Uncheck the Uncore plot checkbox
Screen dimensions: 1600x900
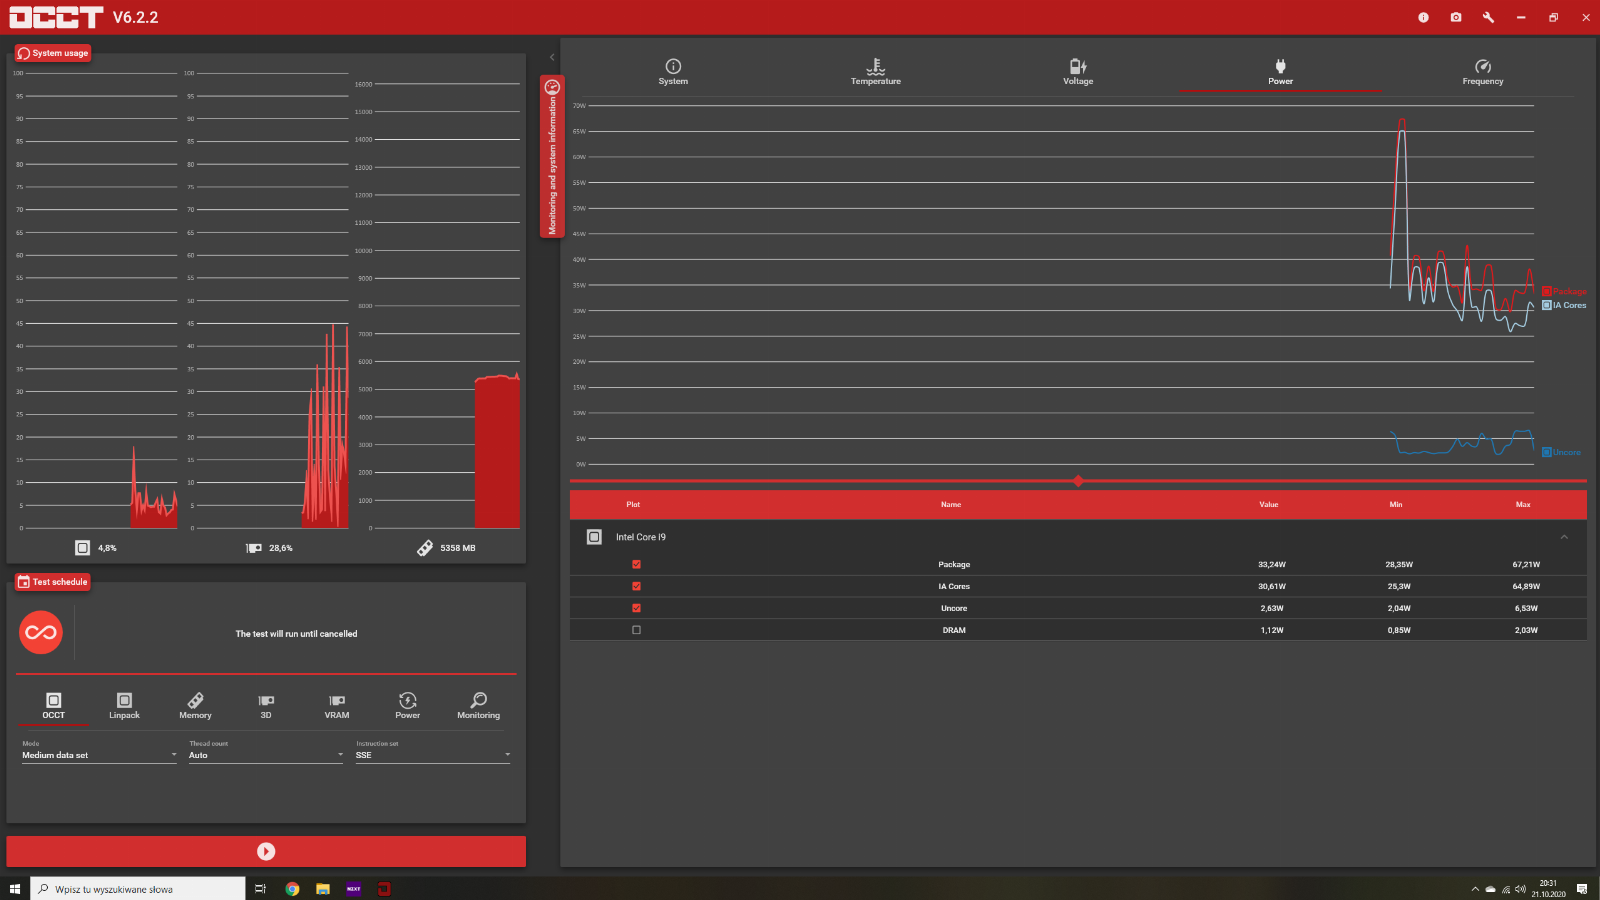(636, 608)
